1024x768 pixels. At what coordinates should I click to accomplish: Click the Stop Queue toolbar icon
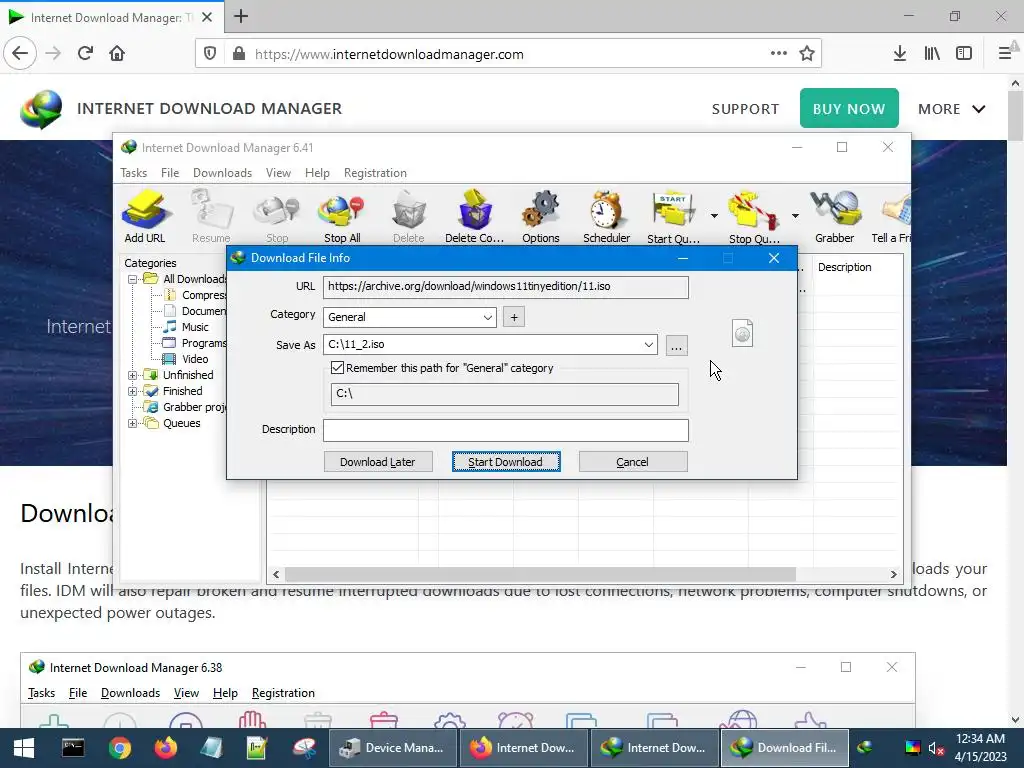(754, 217)
